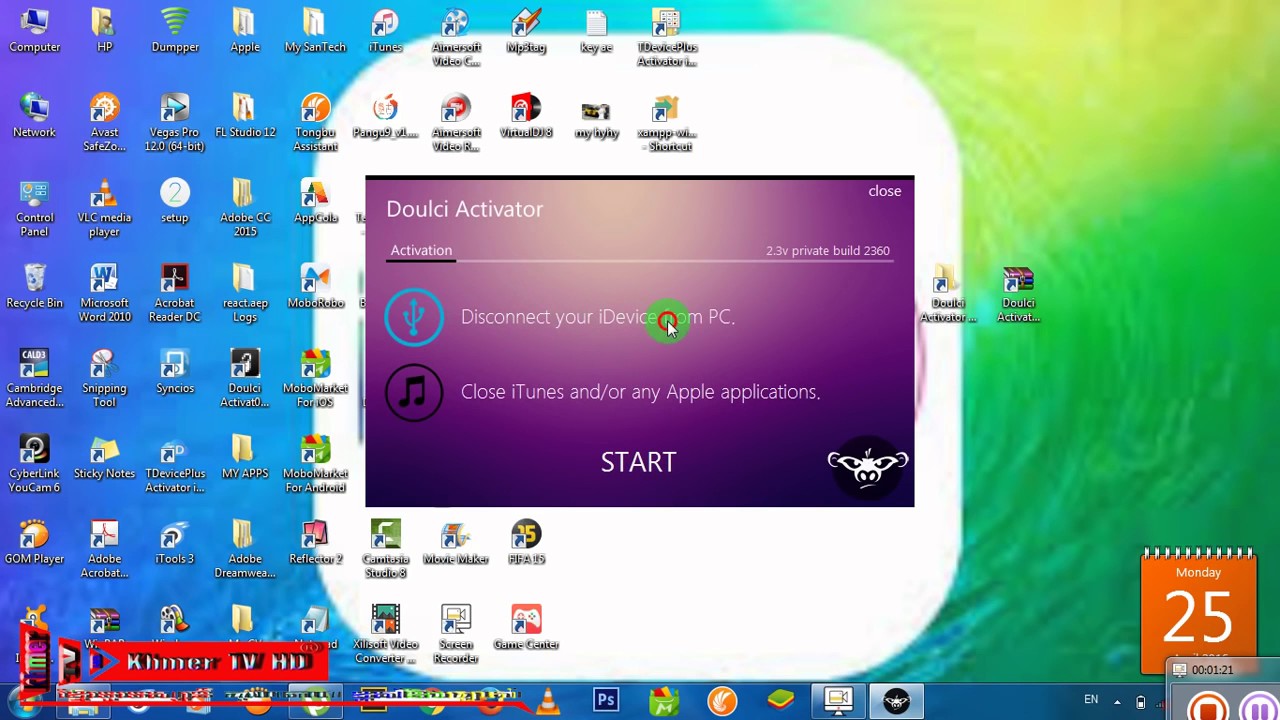Click EN language indicator in tray
The image size is (1280, 720).
click(x=1091, y=700)
